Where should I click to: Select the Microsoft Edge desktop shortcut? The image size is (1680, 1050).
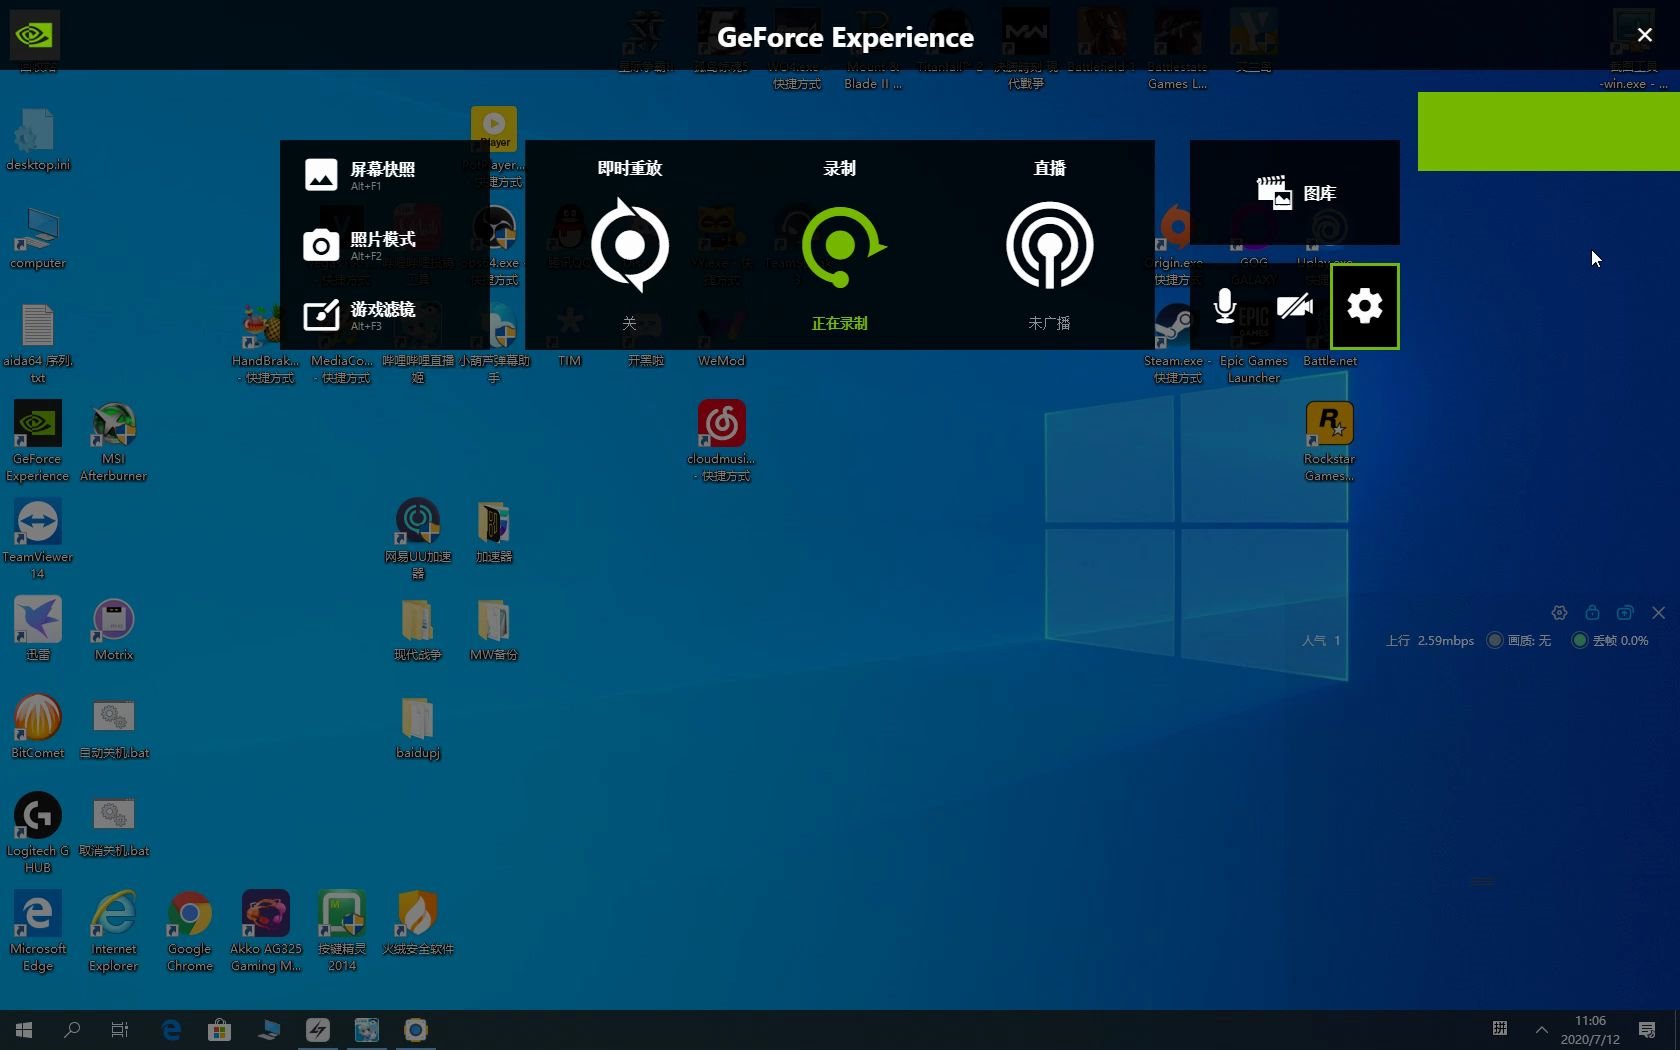coord(37,931)
